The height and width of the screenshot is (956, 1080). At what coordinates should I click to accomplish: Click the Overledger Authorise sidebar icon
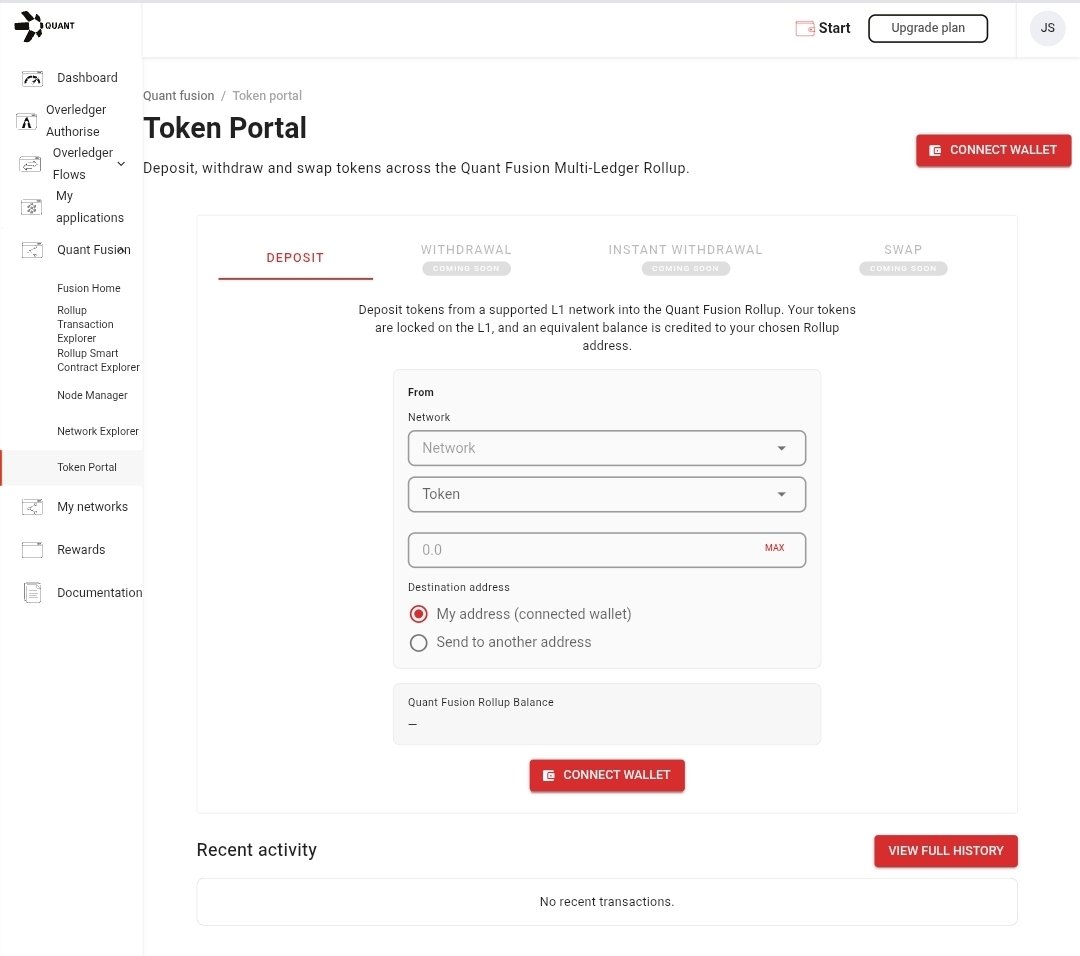28,122
